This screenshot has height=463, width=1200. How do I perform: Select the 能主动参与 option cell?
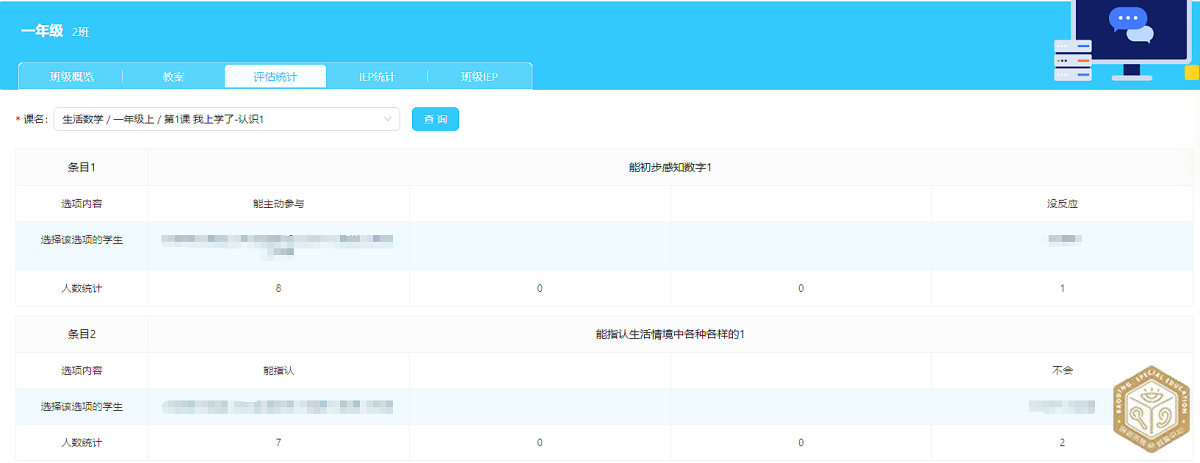click(278, 204)
